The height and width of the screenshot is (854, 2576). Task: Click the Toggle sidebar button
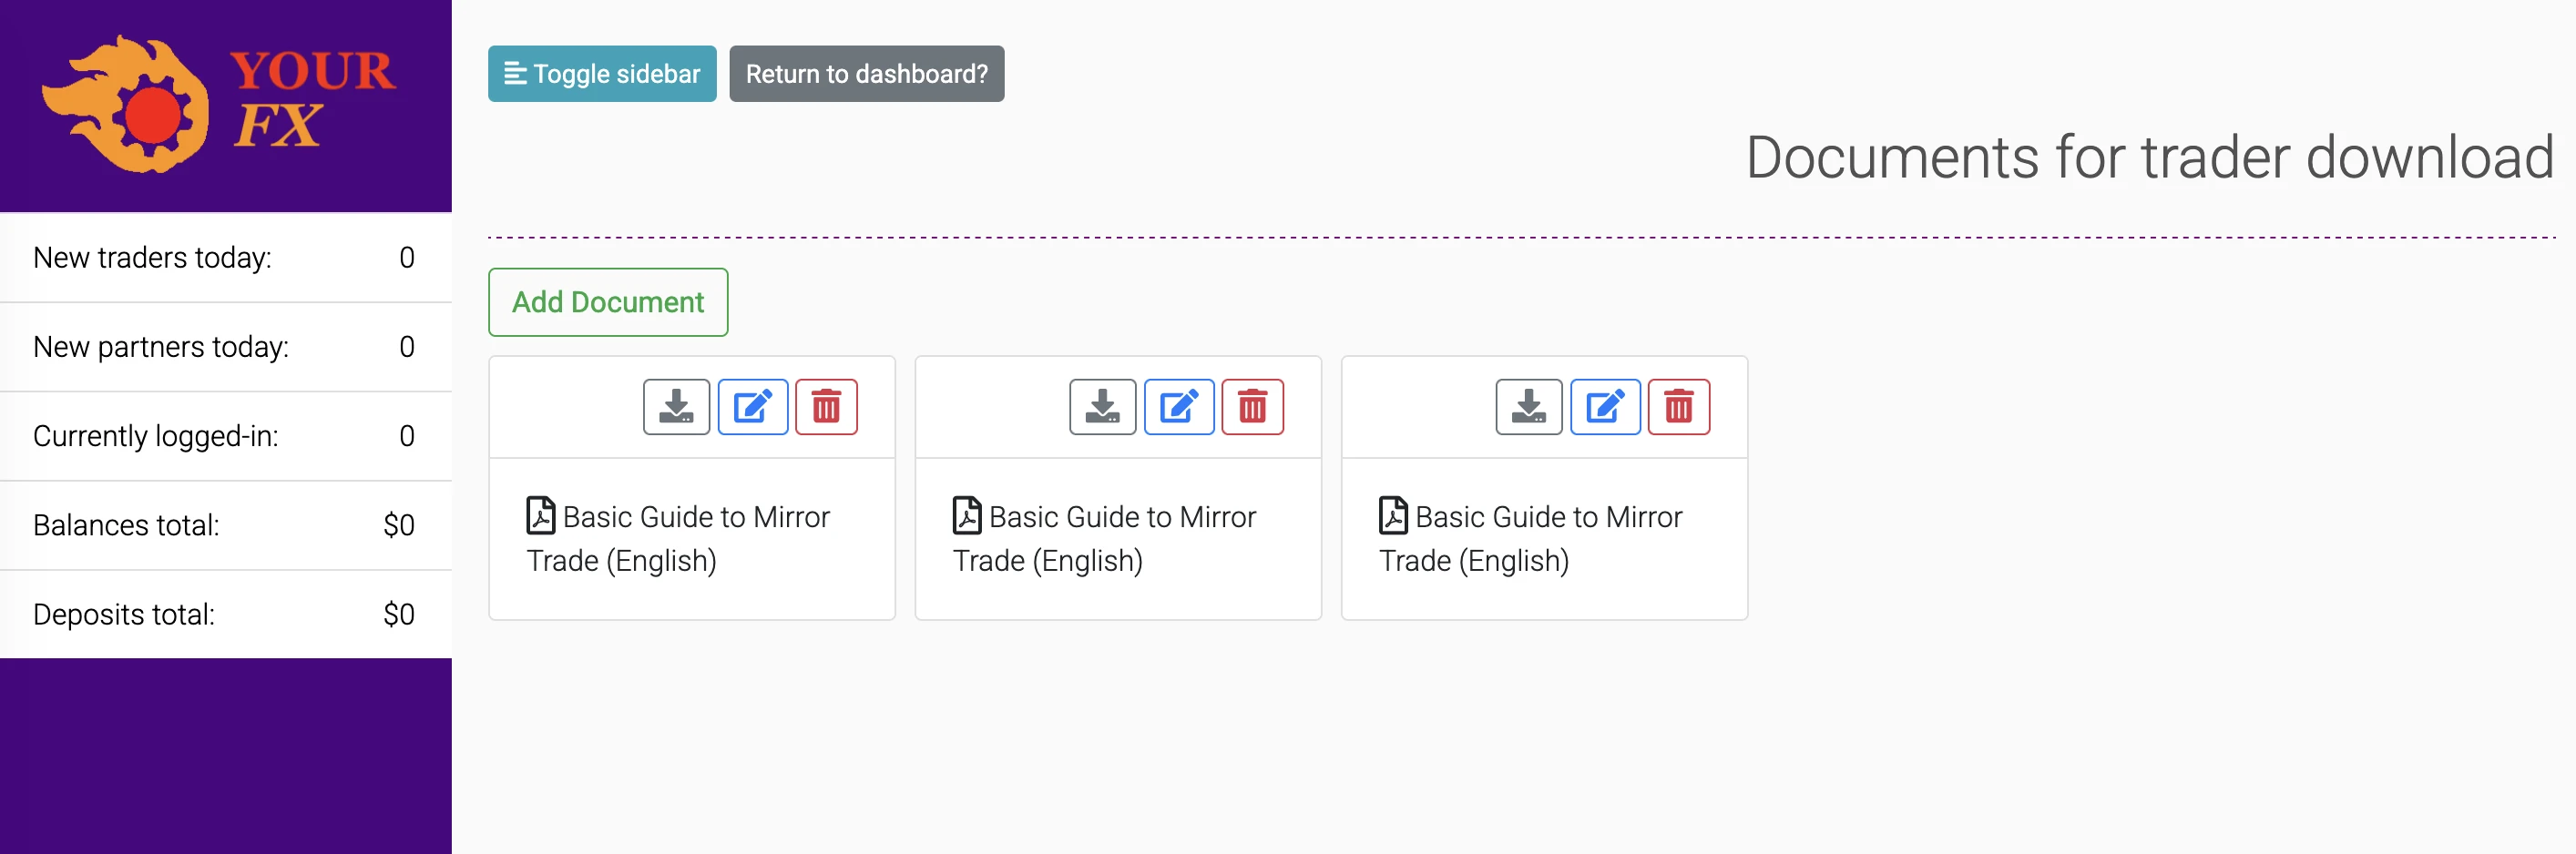coord(602,74)
